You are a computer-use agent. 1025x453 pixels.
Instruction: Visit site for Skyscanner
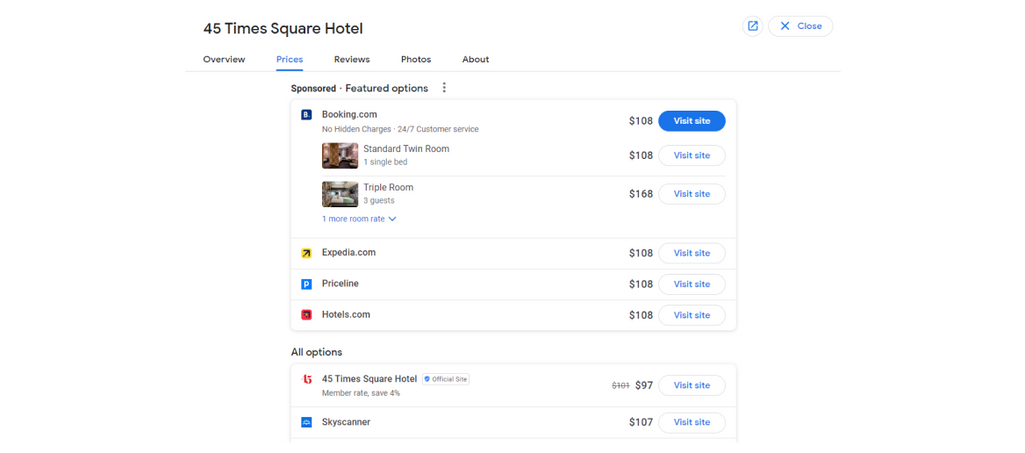(692, 423)
